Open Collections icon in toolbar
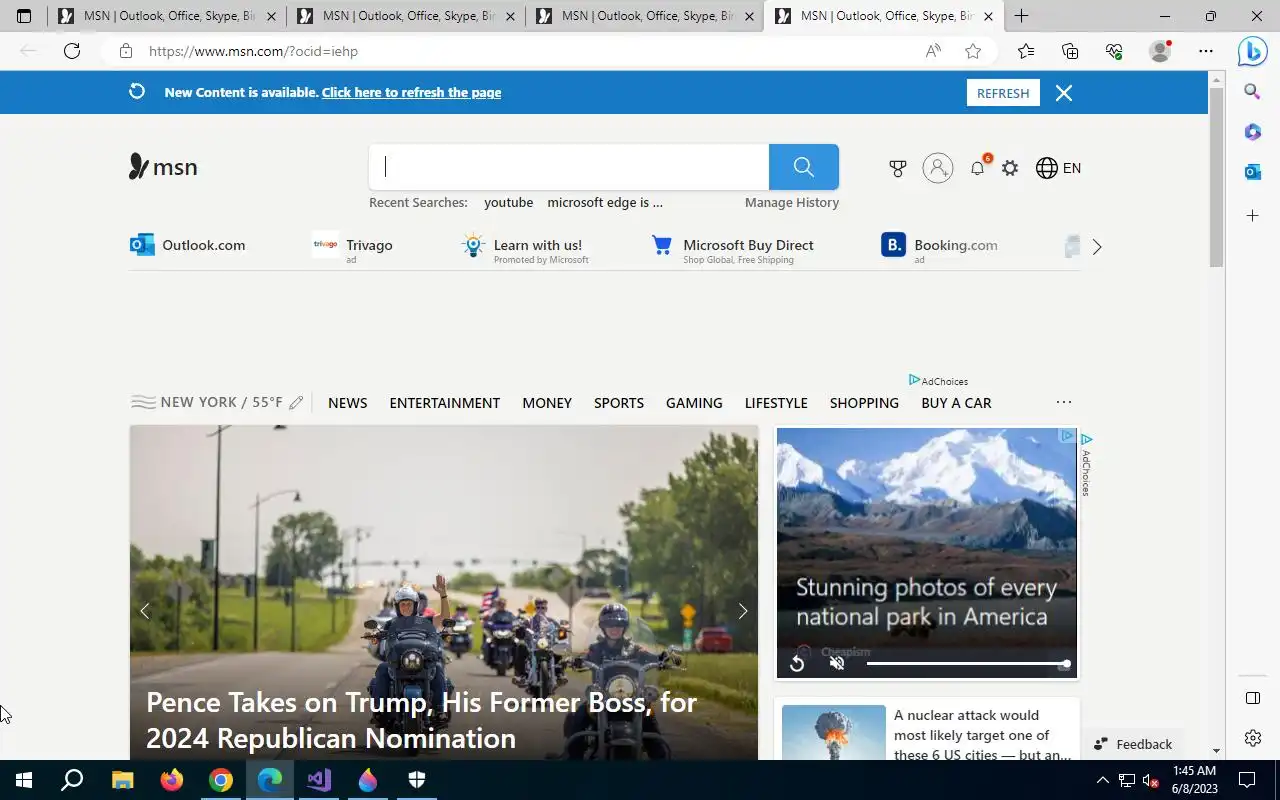This screenshot has height=800, width=1280. coord(1070,51)
